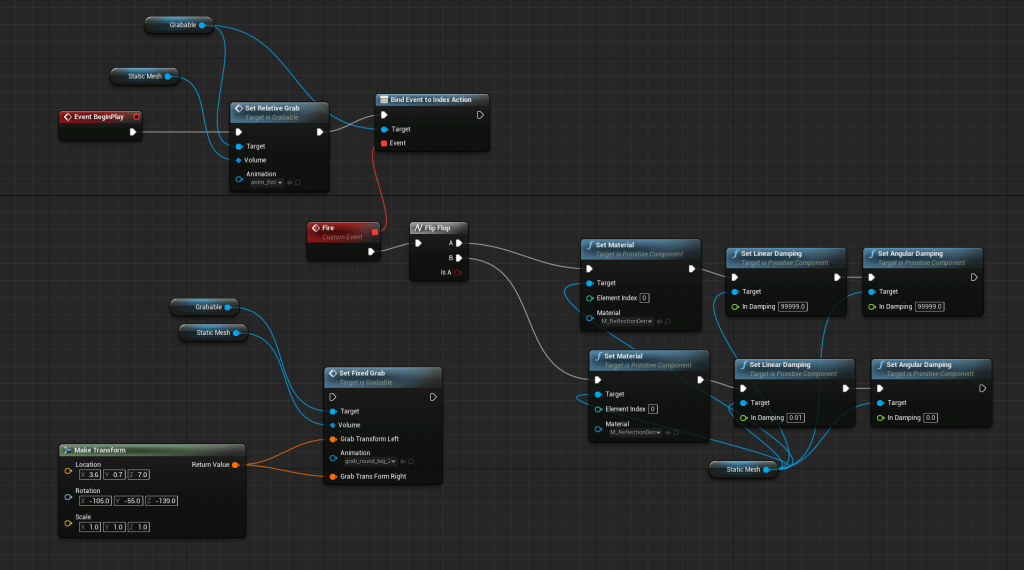Click the Grab Trans Form Right input pin

(332, 476)
